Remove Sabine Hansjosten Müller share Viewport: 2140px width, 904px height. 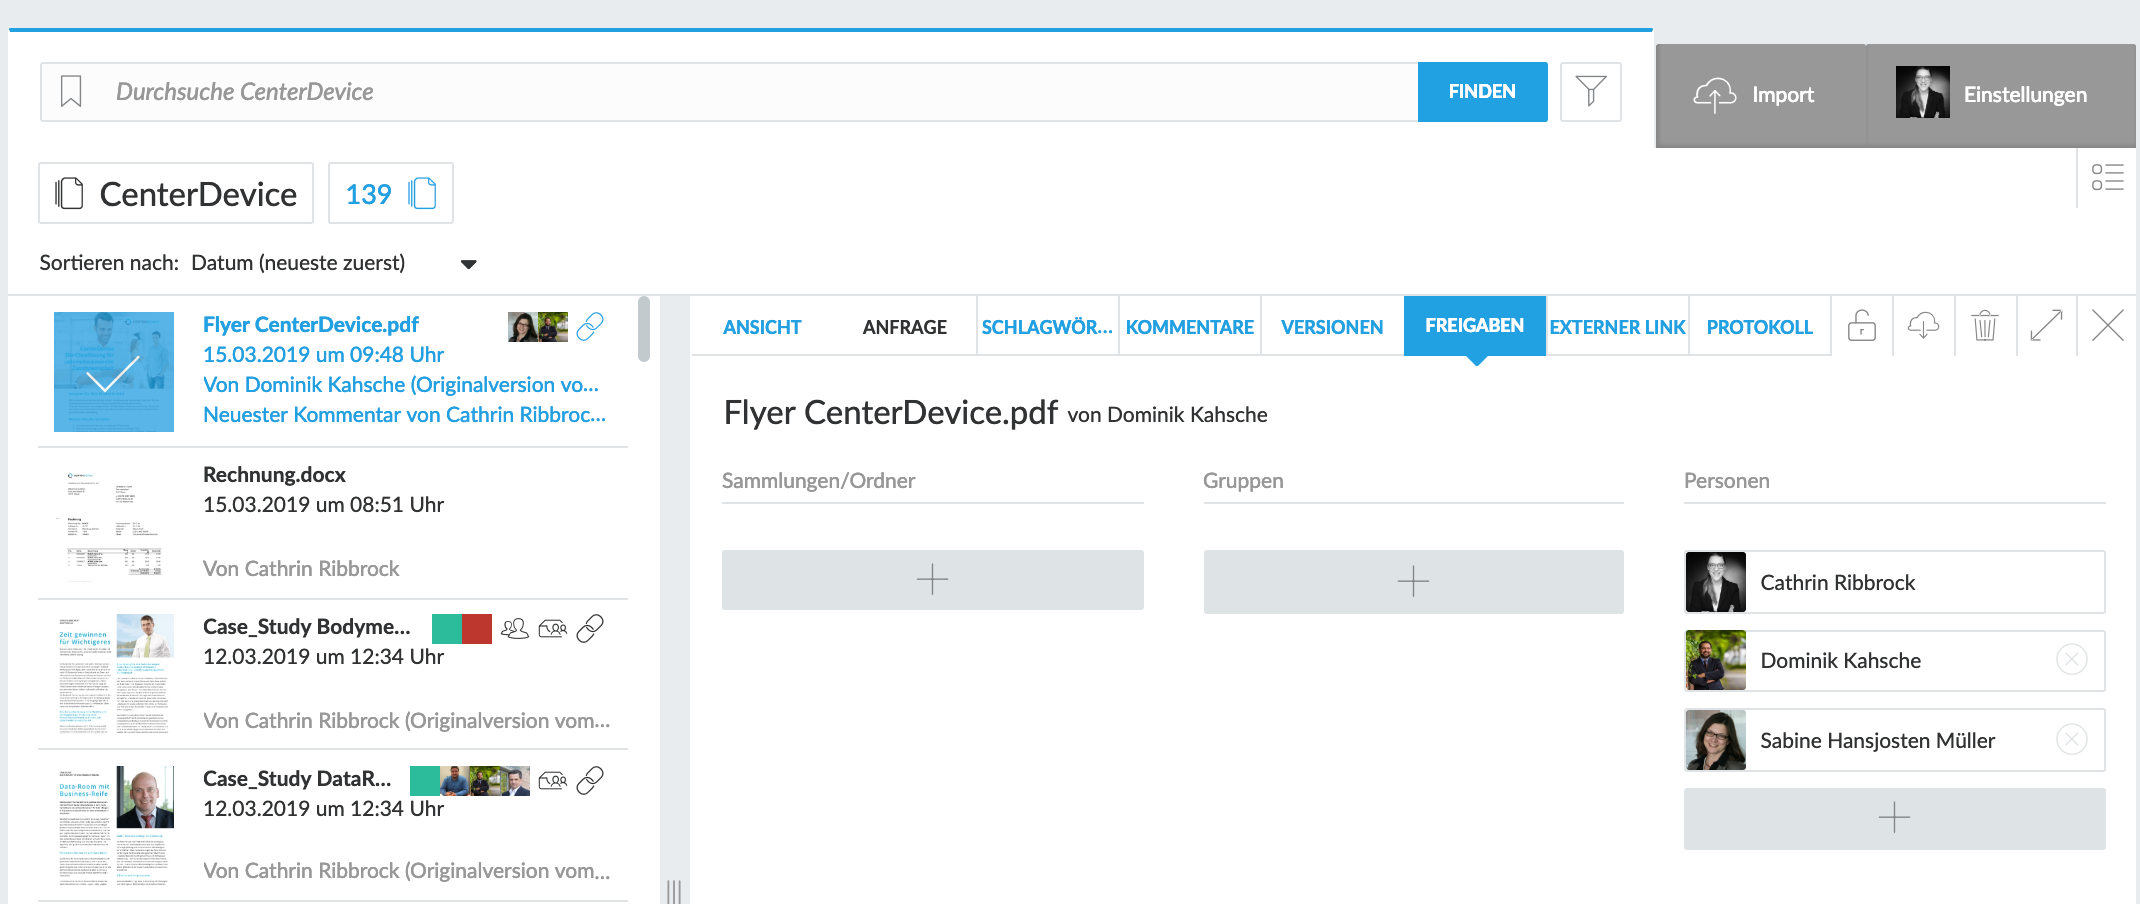click(2071, 740)
